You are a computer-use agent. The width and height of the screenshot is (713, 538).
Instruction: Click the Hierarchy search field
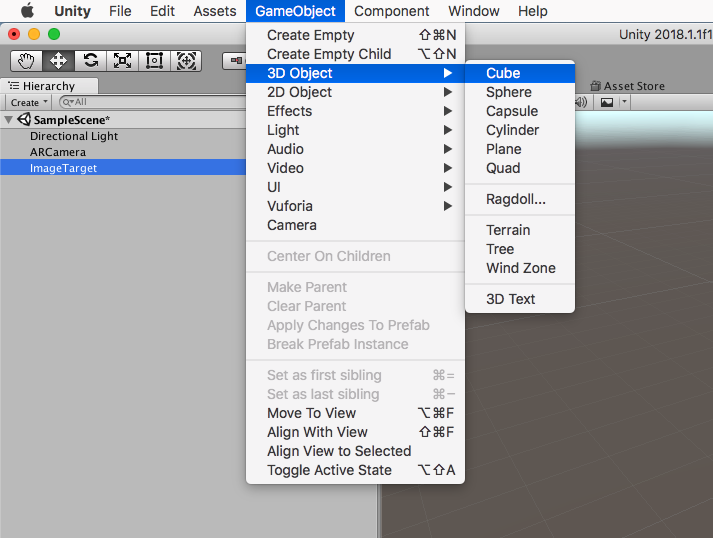click(x=150, y=102)
